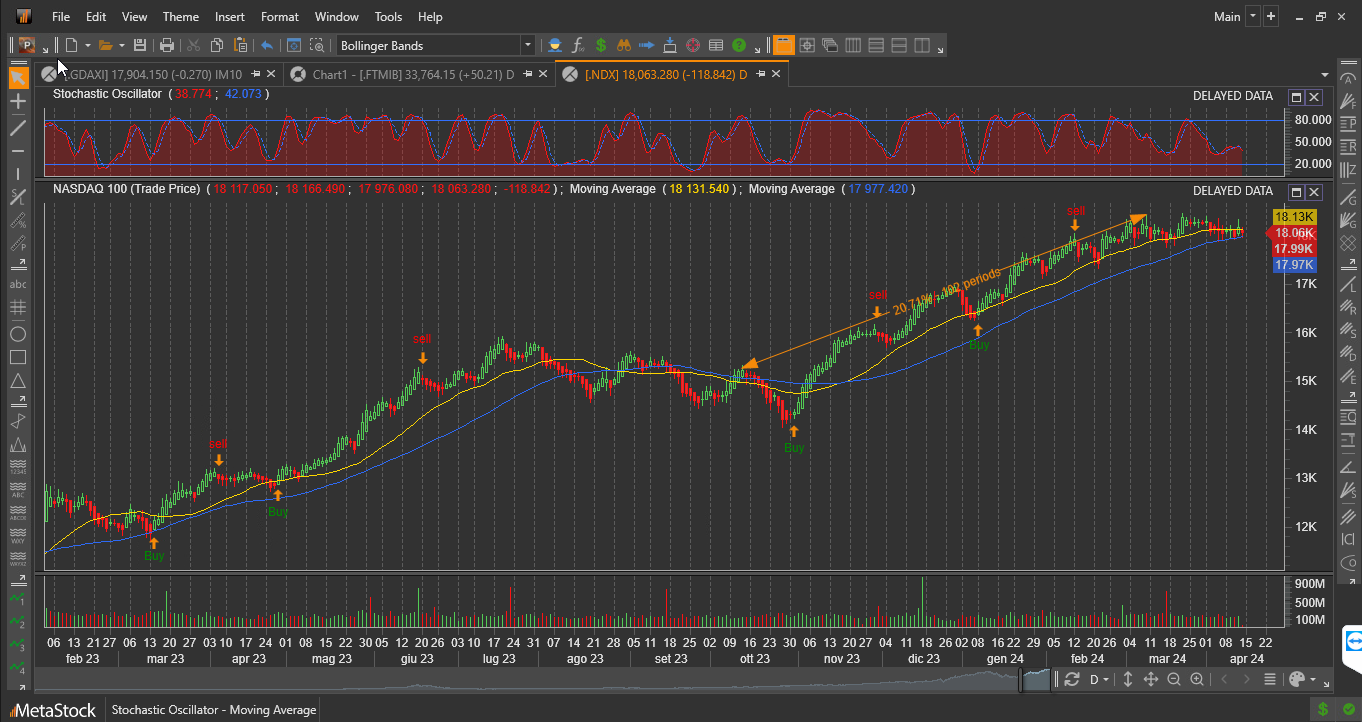Open the periodicity 'D' dropdown

coord(1100,679)
